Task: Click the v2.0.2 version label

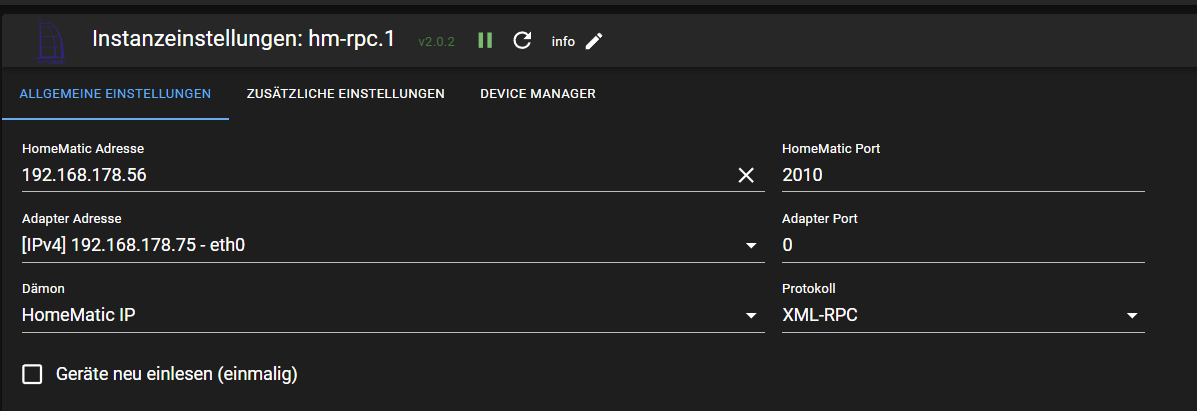Action: pos(437,42)
